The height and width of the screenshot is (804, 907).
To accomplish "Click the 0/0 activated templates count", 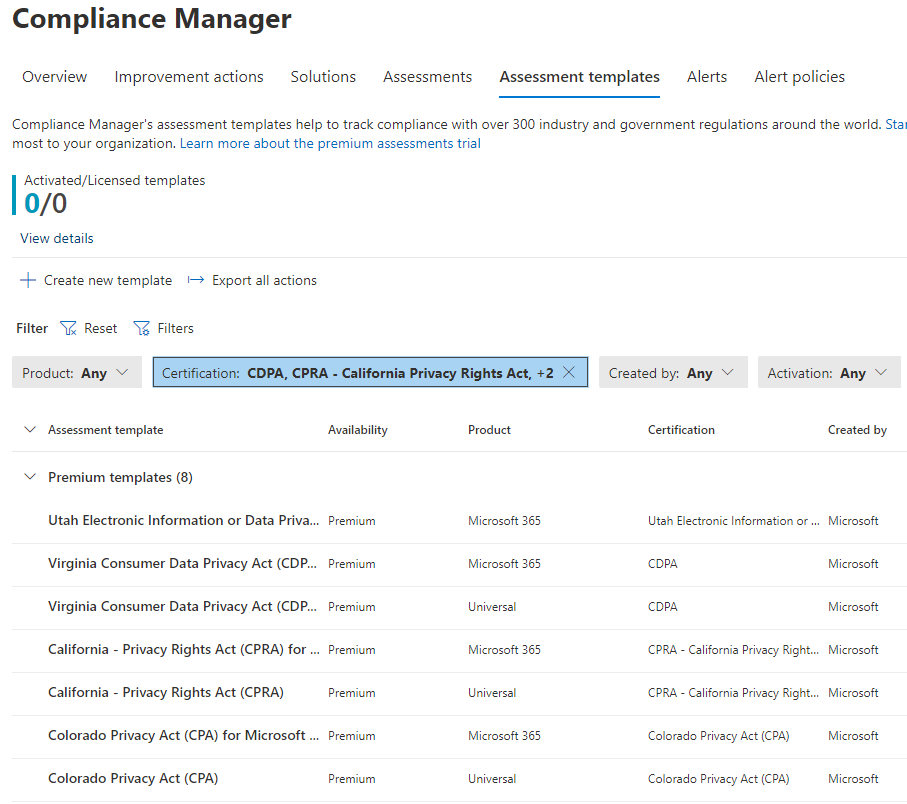I will click(45, 204).
